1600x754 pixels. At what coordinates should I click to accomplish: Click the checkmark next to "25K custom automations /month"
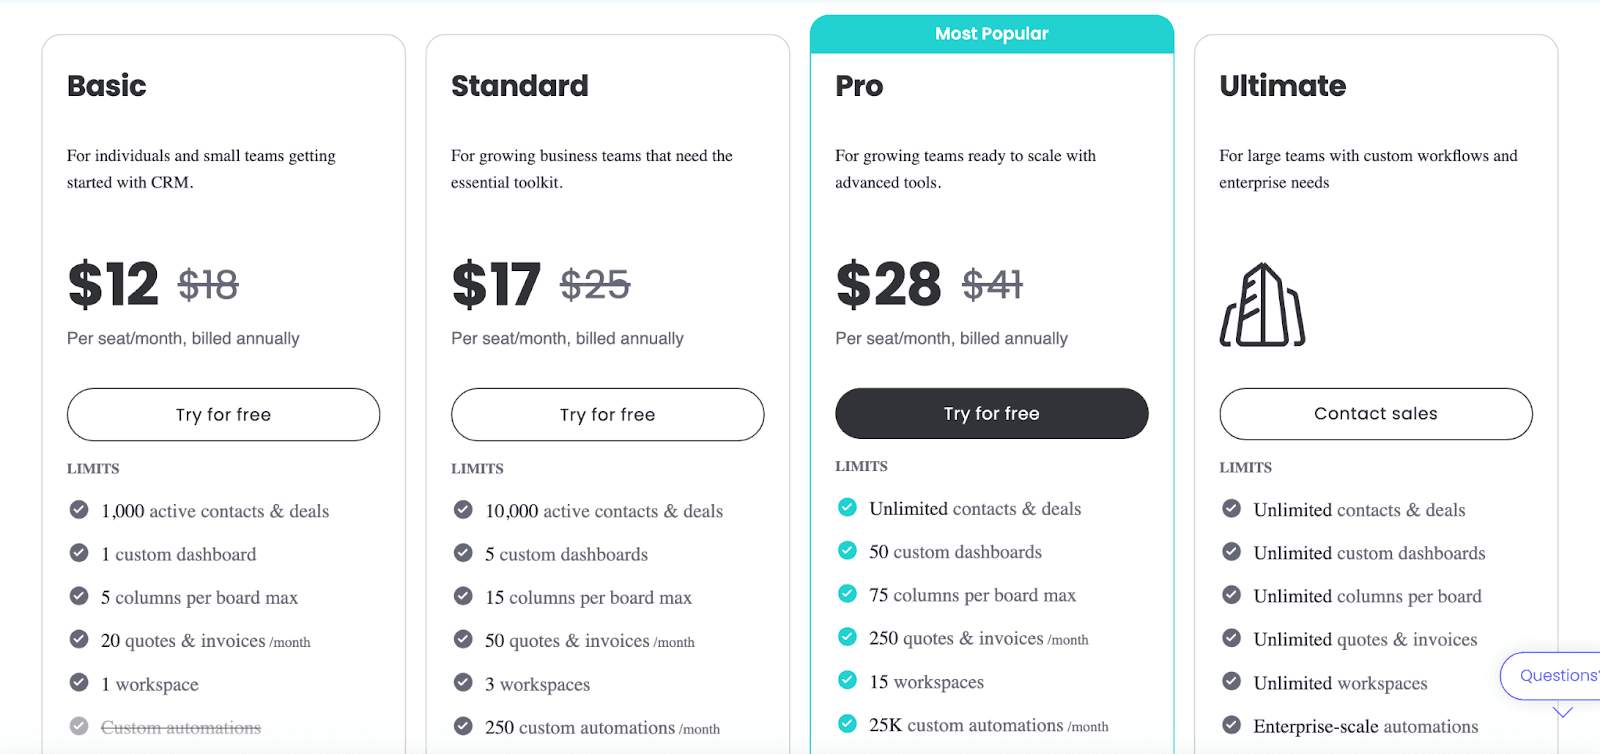(x=847, y=724)
